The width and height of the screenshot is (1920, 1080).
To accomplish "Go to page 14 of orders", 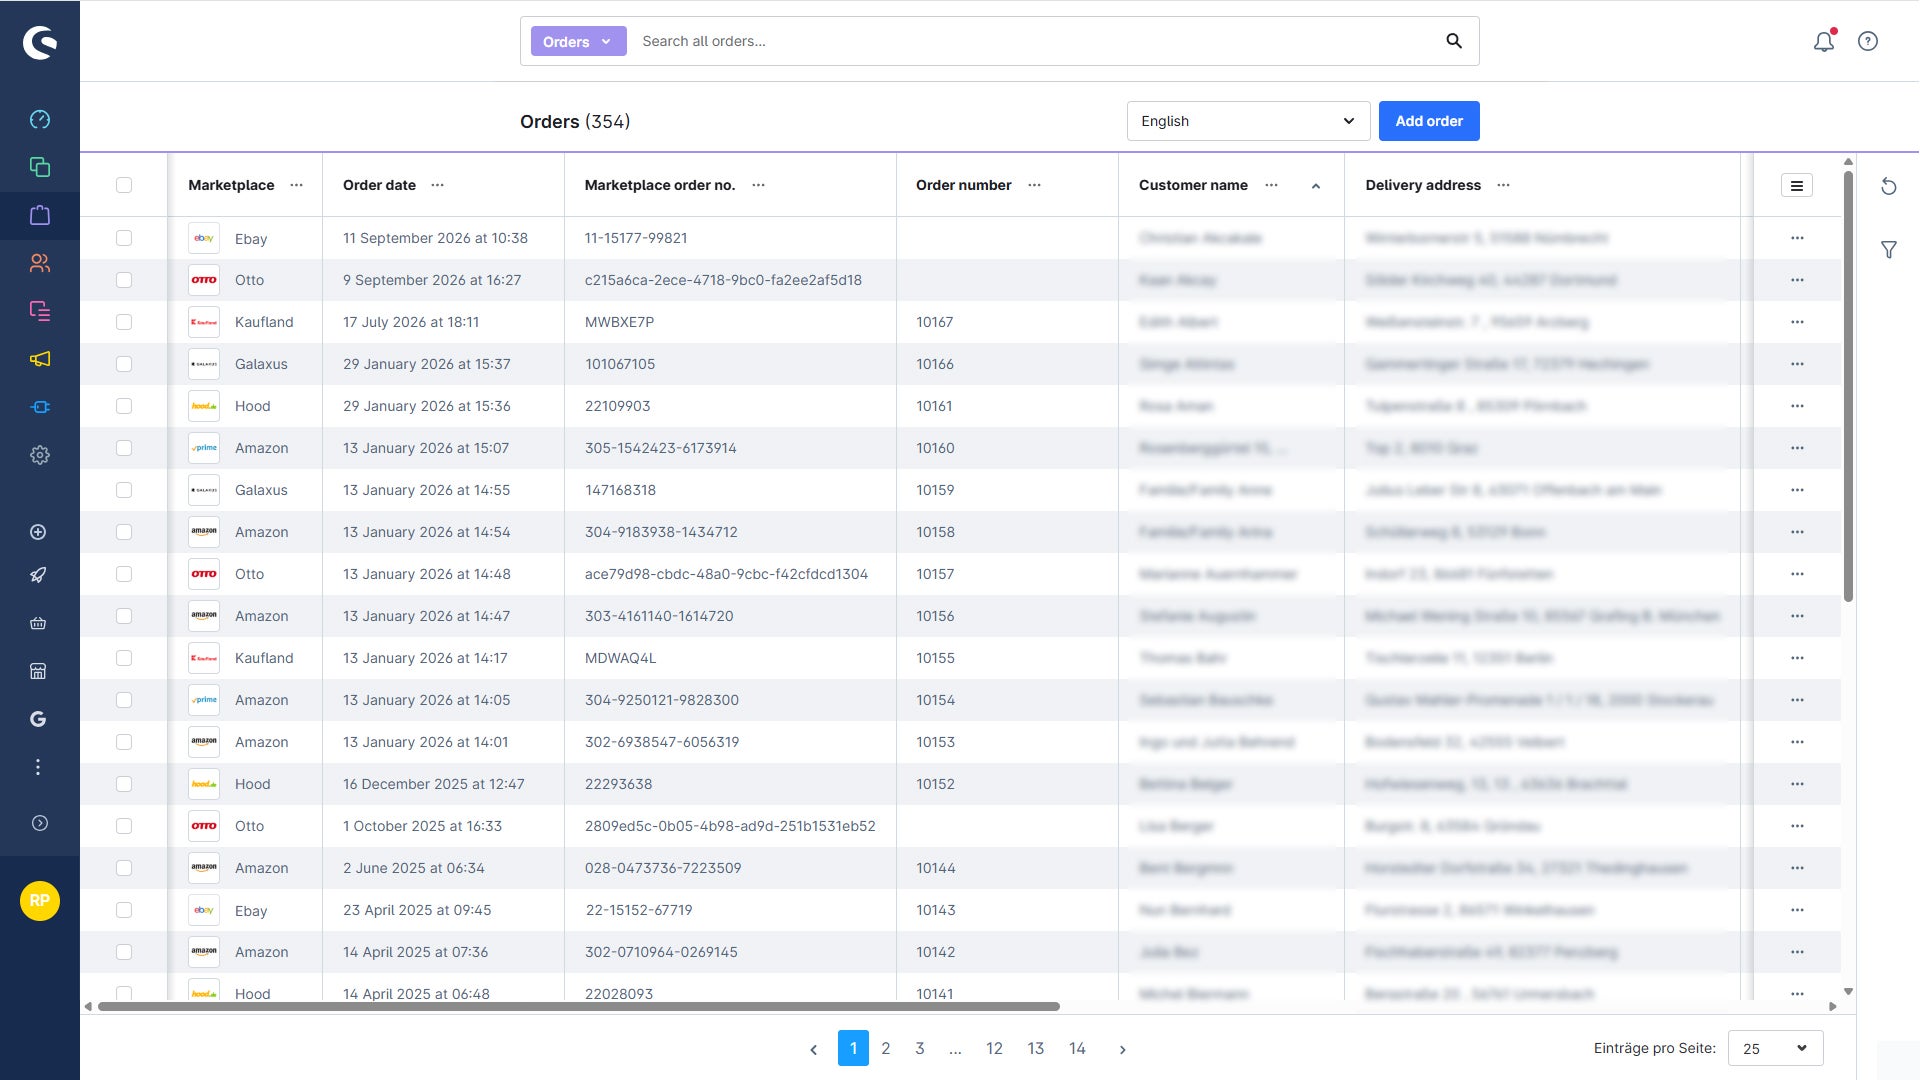I will [x=1077, y=1048].
